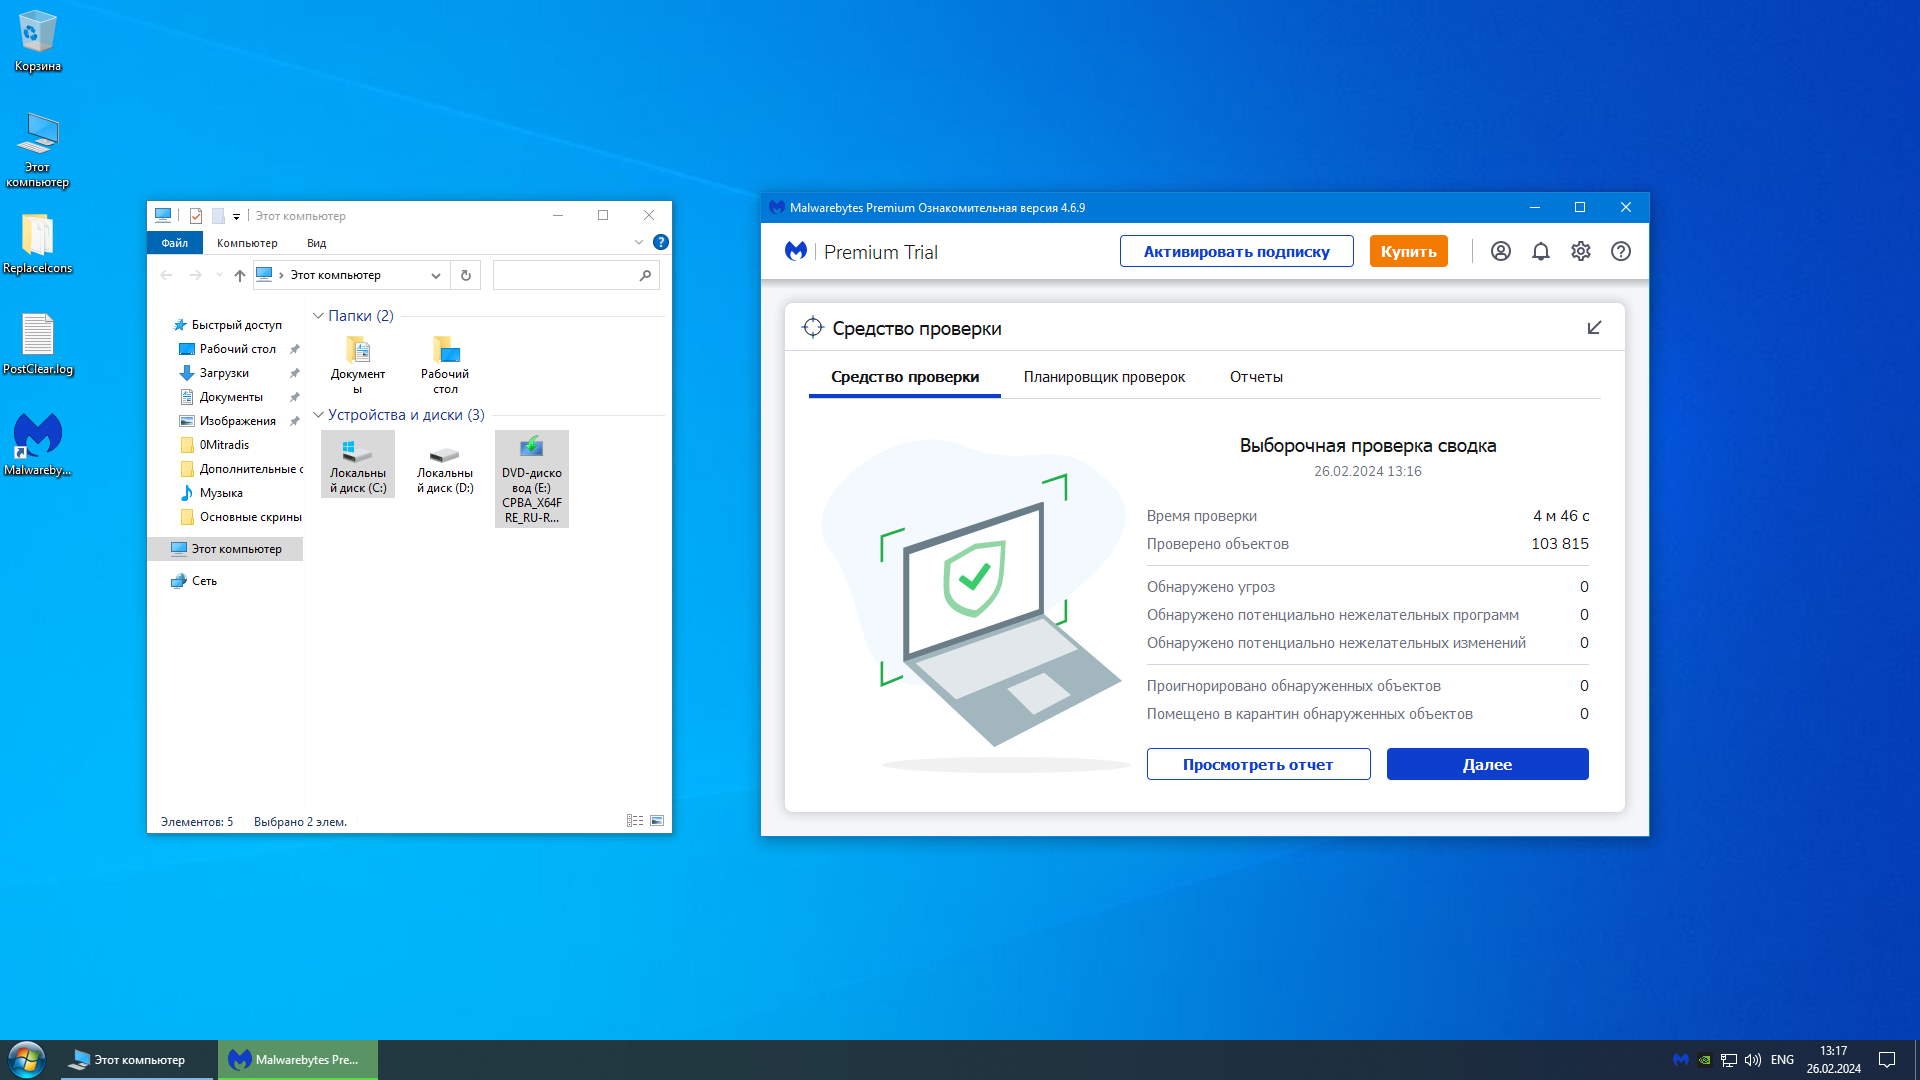
Task: Switch to large icons view toggle
Action: pos(657,821)
